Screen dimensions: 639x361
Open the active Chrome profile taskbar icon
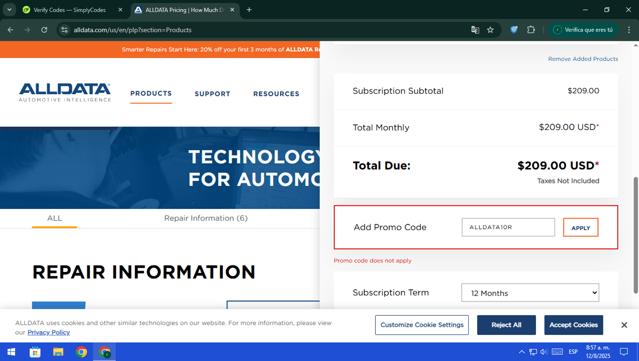104,352
